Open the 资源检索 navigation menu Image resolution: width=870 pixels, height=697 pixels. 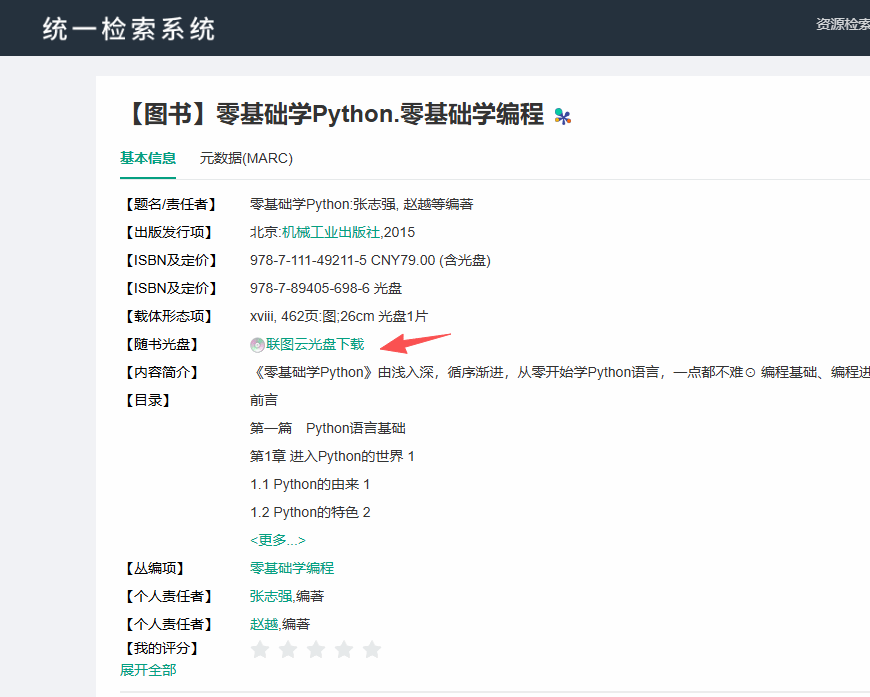click(842, 24)
